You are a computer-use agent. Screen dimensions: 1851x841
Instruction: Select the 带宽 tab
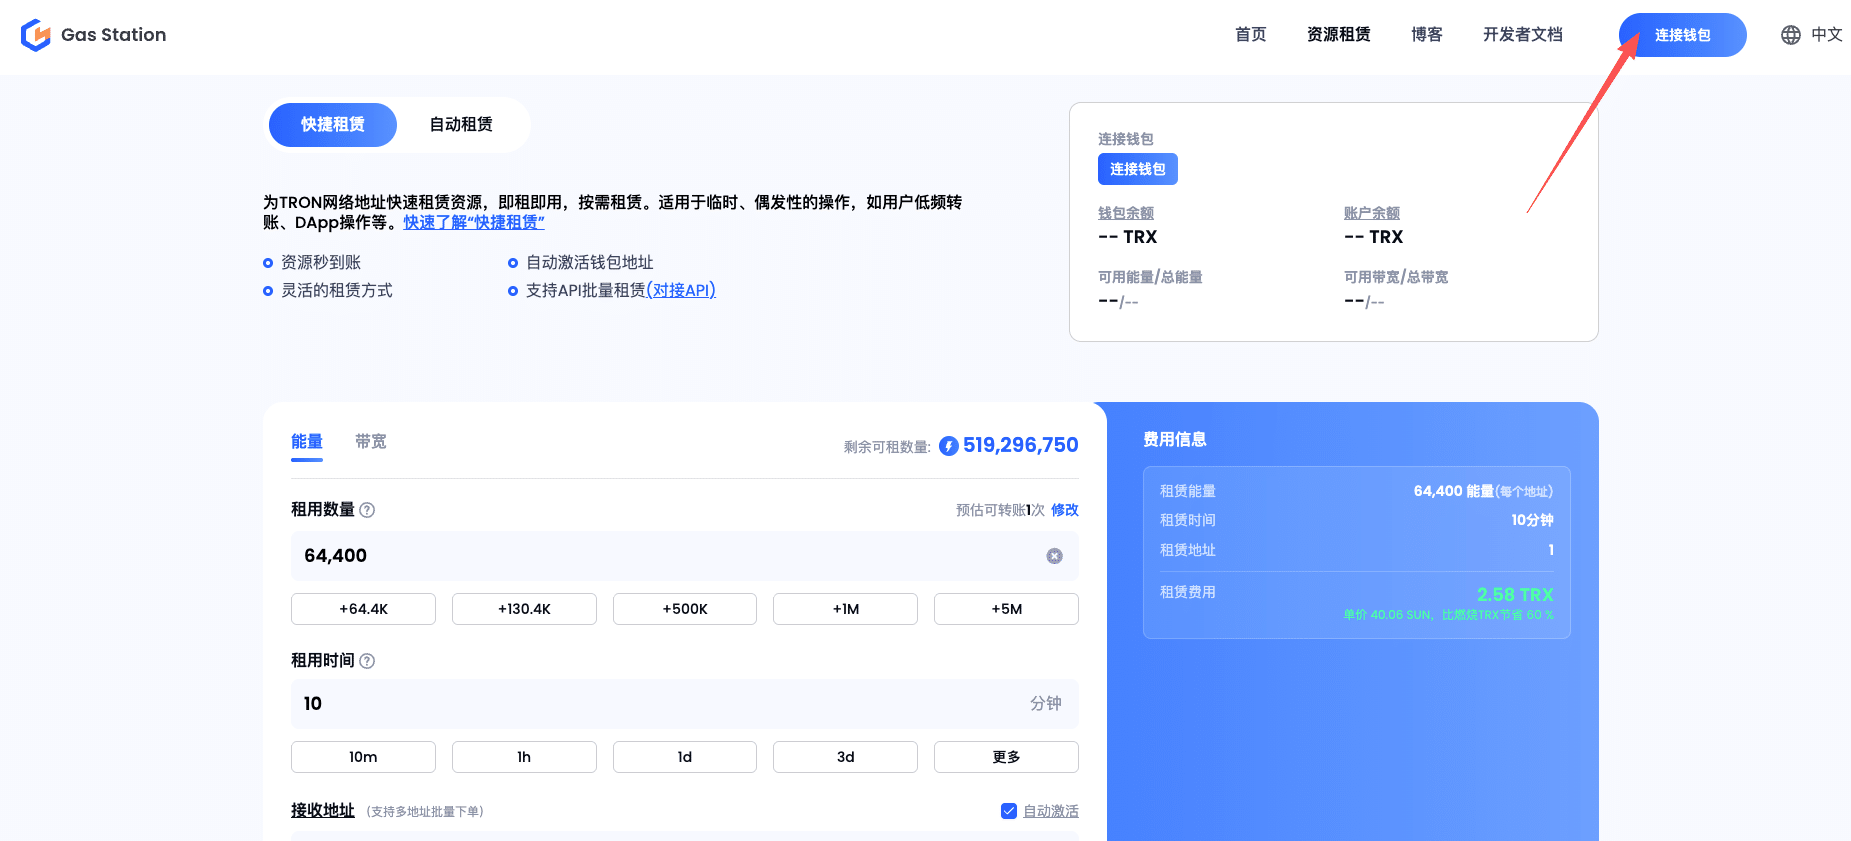(371, 442)
